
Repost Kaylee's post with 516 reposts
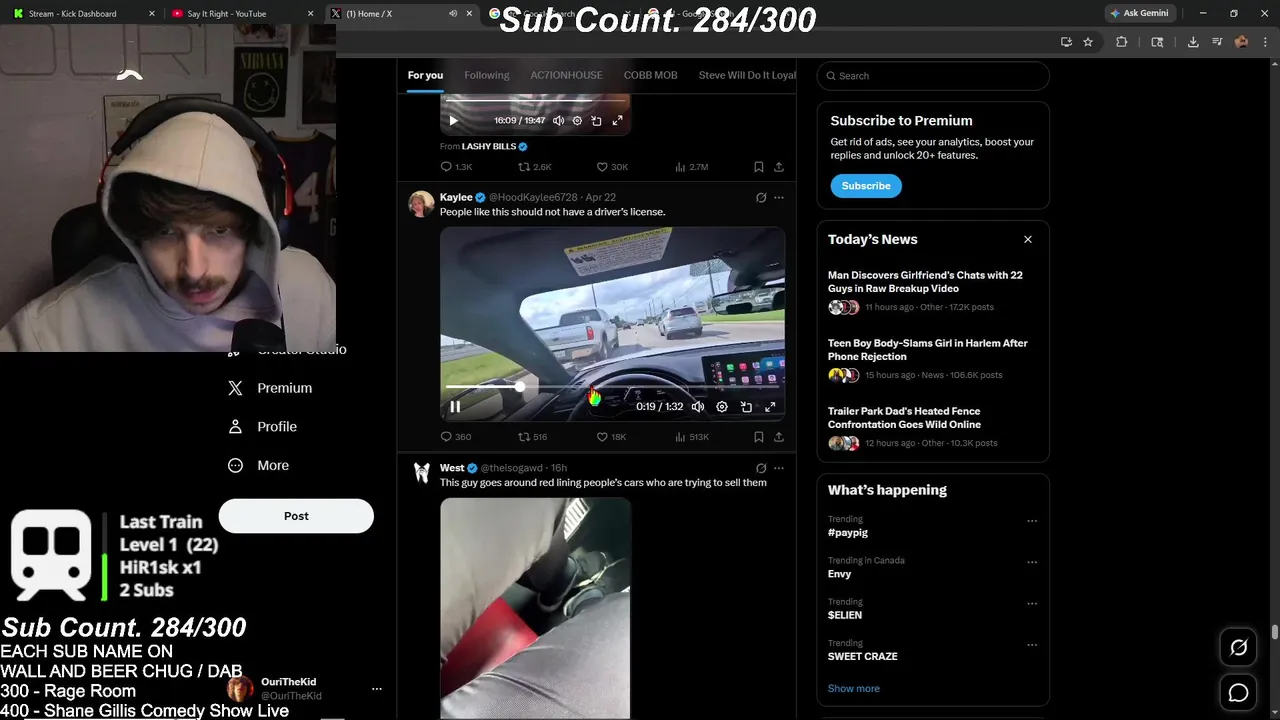pos(532,437)
